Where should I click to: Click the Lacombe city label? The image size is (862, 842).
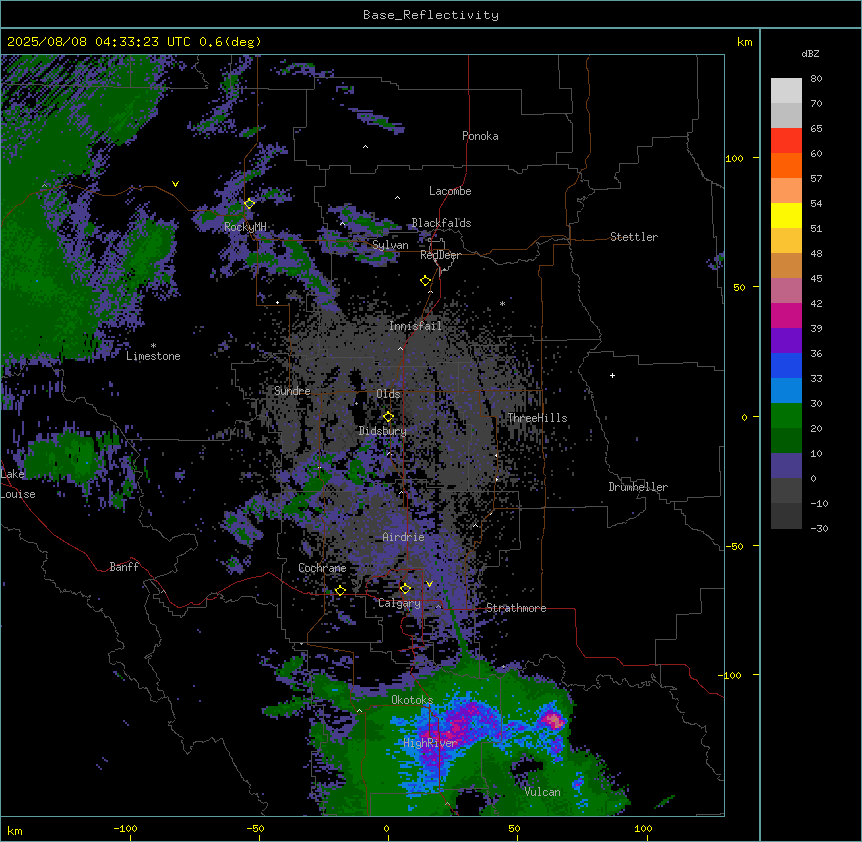point(450,191)
